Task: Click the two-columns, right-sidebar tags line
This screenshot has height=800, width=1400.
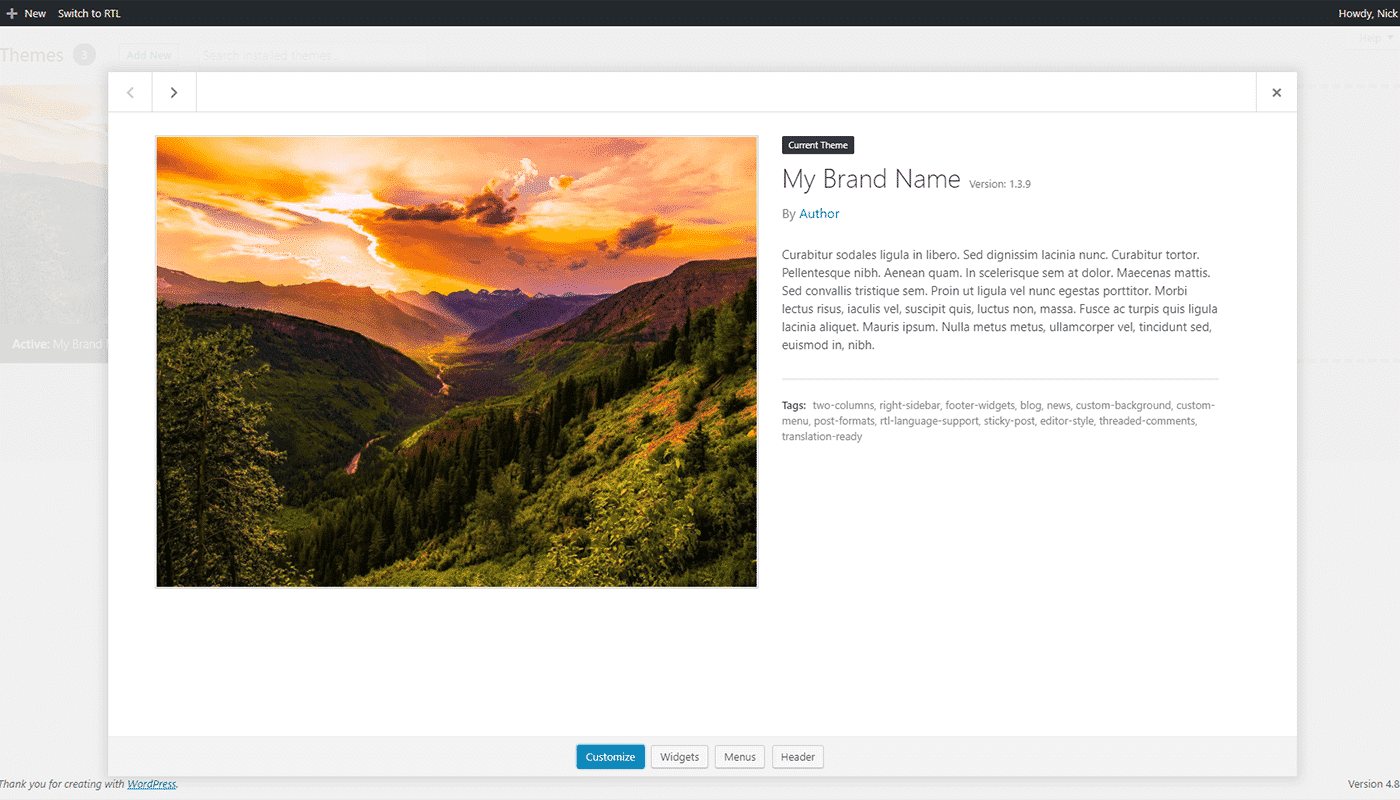Action: click(1000, 421)
